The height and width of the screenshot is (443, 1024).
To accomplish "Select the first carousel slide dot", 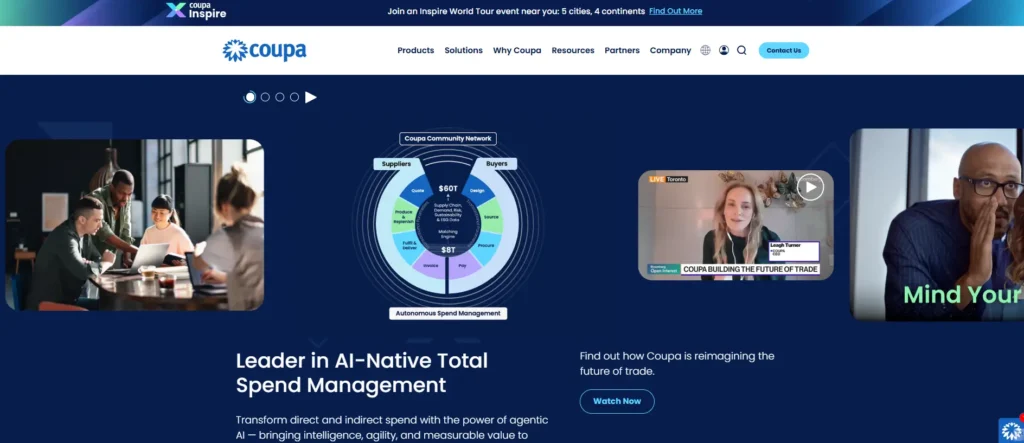I will 249,97.
